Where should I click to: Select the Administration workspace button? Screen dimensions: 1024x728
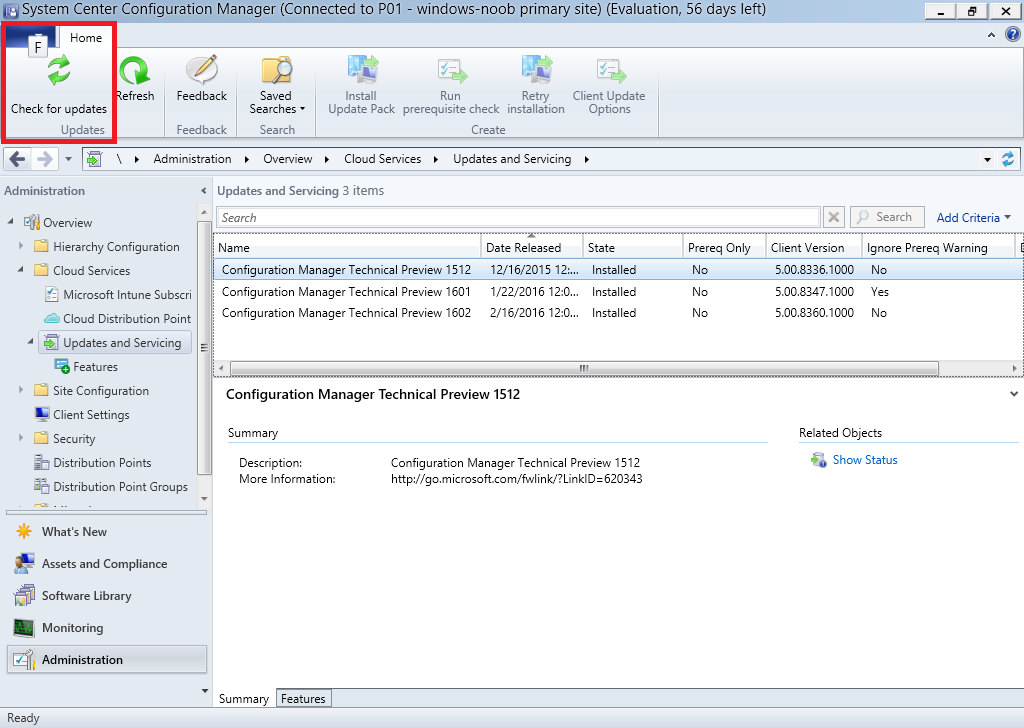tap(107, 659)
